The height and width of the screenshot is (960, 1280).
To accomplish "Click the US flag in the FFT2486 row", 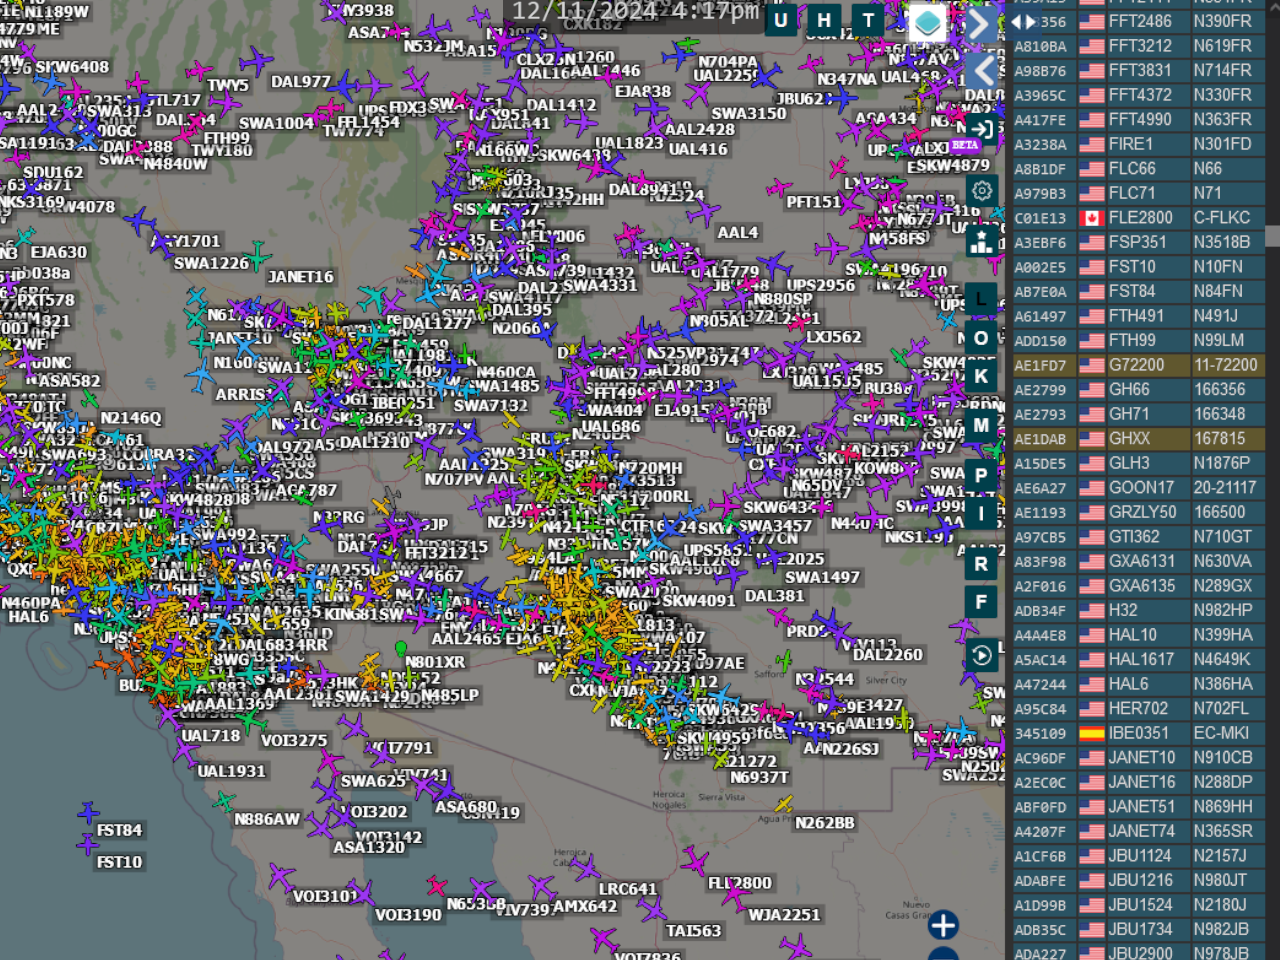I will [x=1091, y=21].
